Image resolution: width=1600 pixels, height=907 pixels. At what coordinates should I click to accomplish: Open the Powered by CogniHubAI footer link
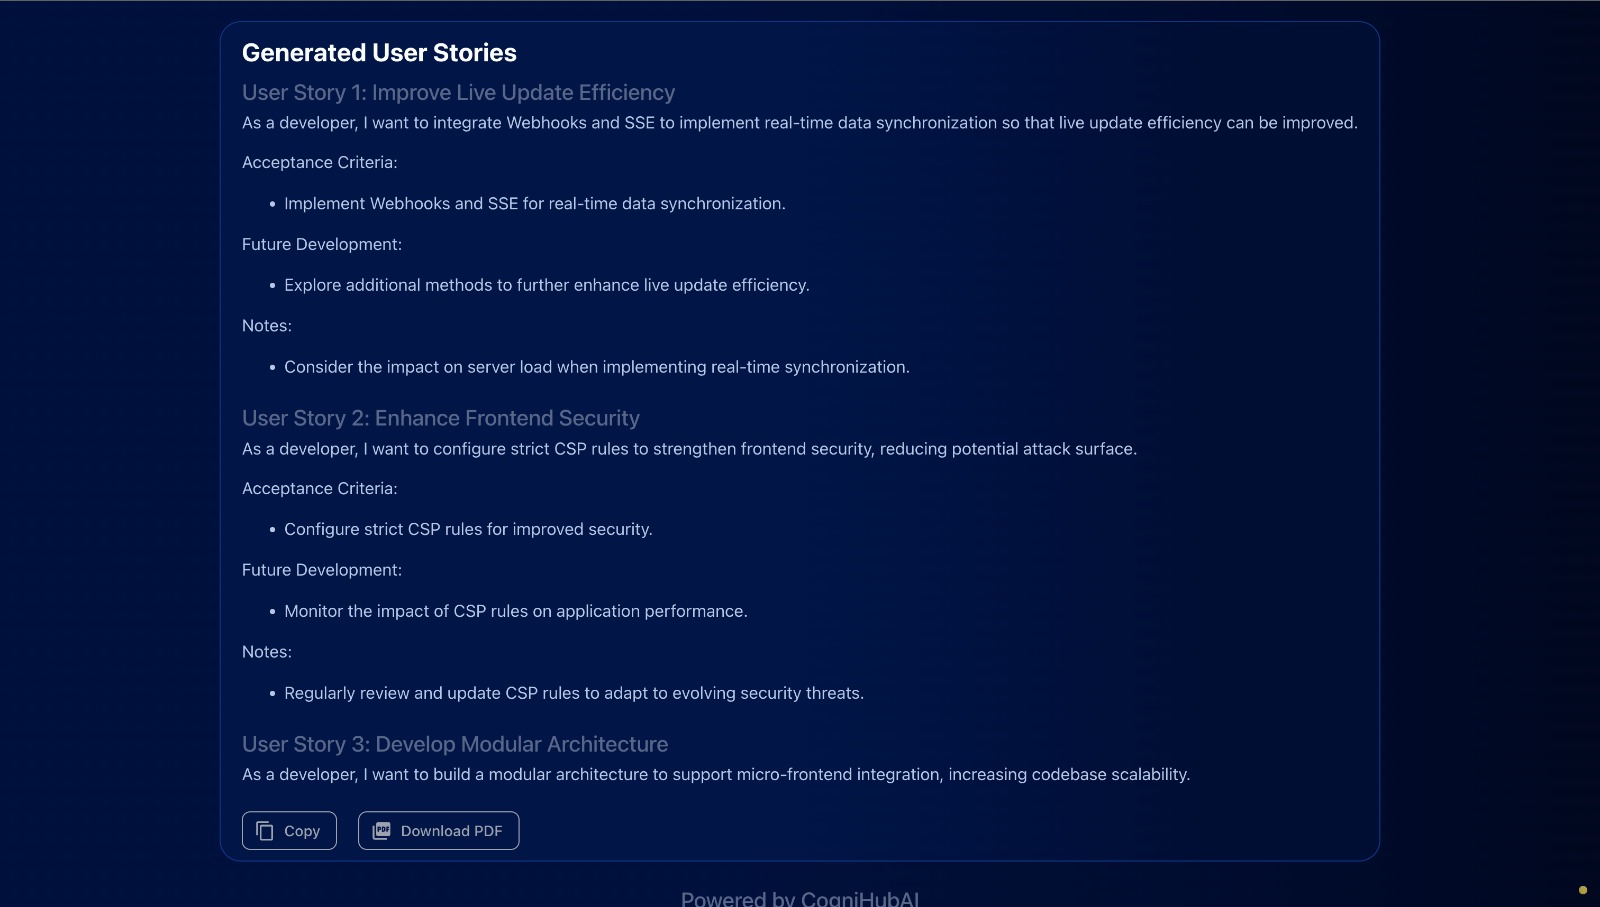tap(799, 898)
